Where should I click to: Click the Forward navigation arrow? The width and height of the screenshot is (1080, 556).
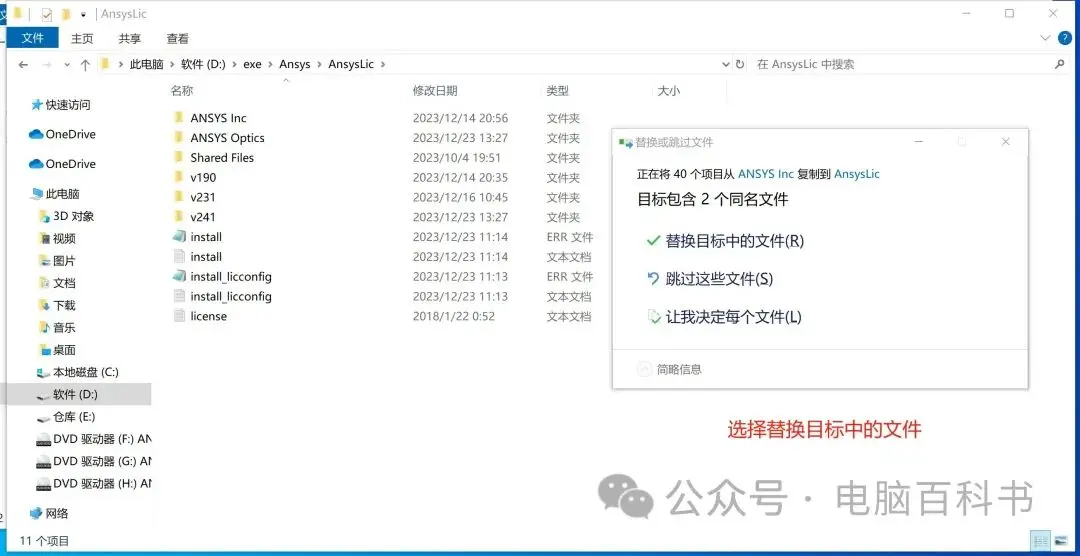pyautogui.click(x=47, y=65)
